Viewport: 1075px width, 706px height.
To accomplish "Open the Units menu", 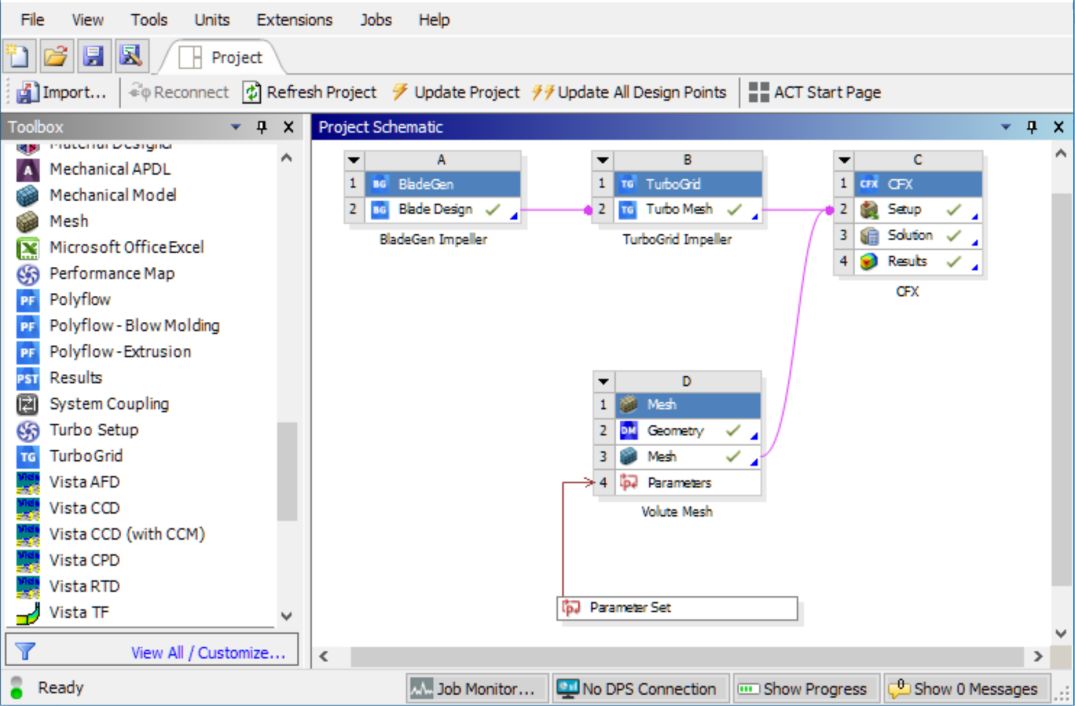I will coord(212,20).
